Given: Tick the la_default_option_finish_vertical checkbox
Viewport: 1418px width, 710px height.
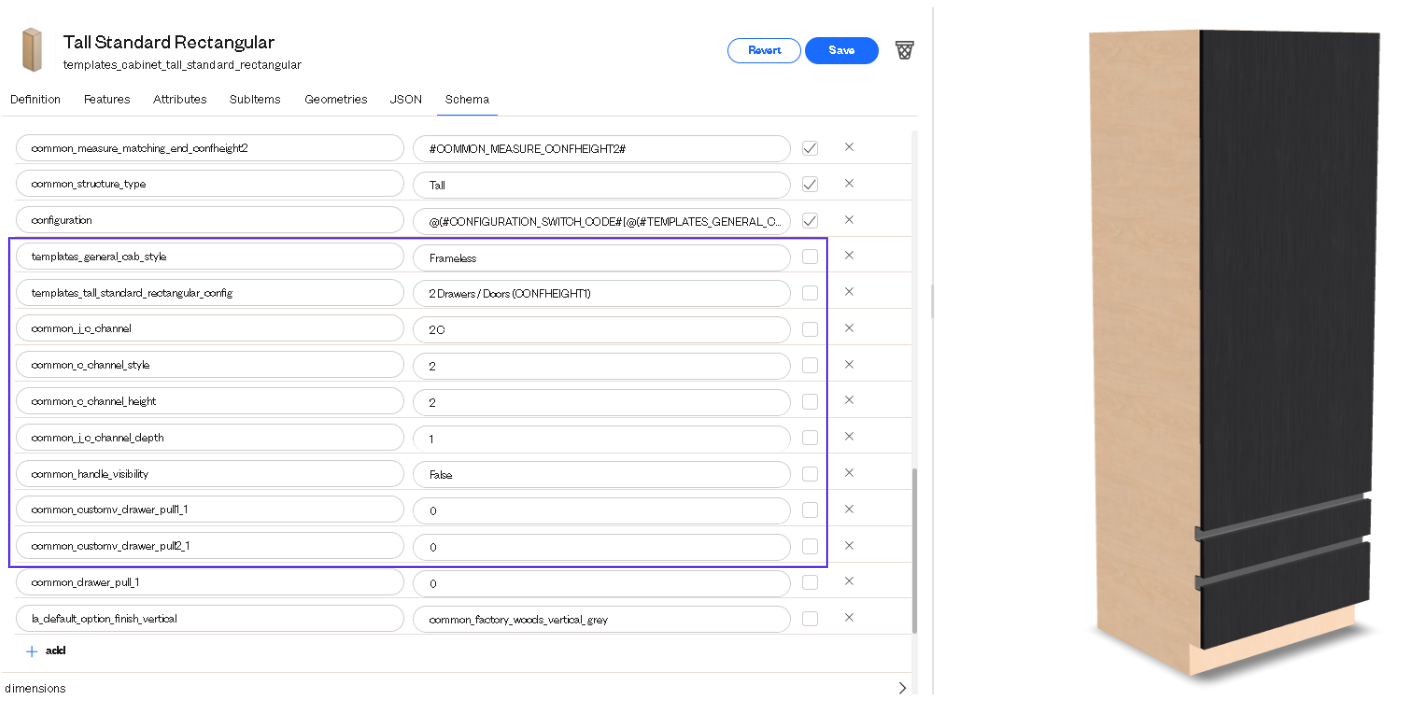Looking at the screenshot, I should tap(810, 619).
